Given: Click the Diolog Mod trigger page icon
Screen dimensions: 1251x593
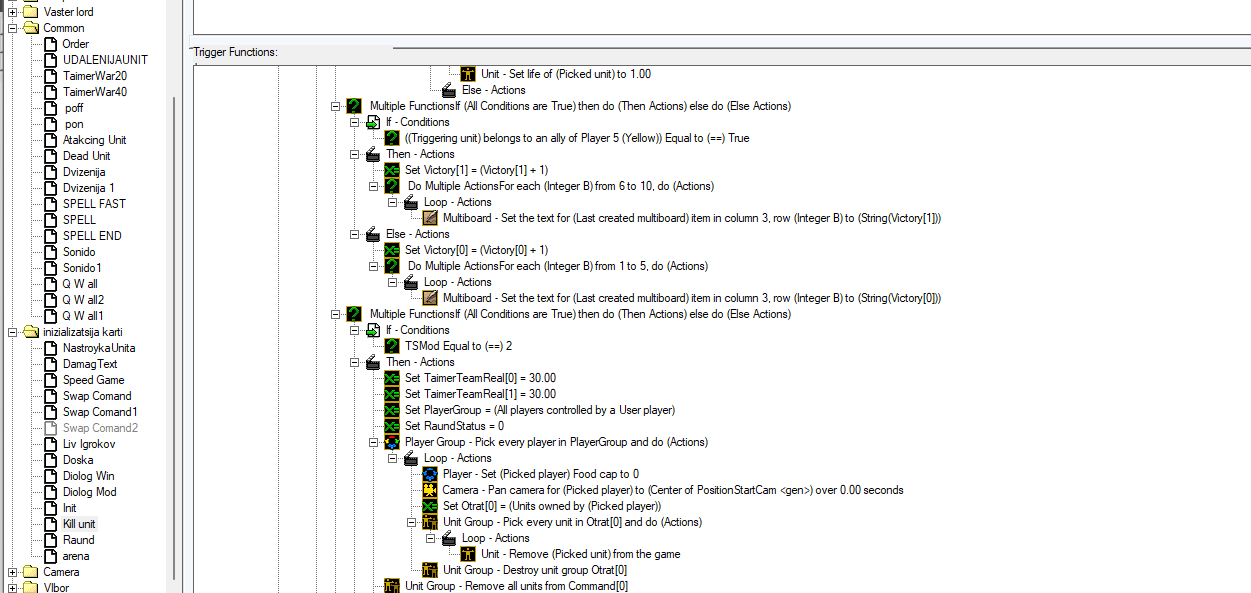Looking at the screenshot, I should tap(50, 492).
